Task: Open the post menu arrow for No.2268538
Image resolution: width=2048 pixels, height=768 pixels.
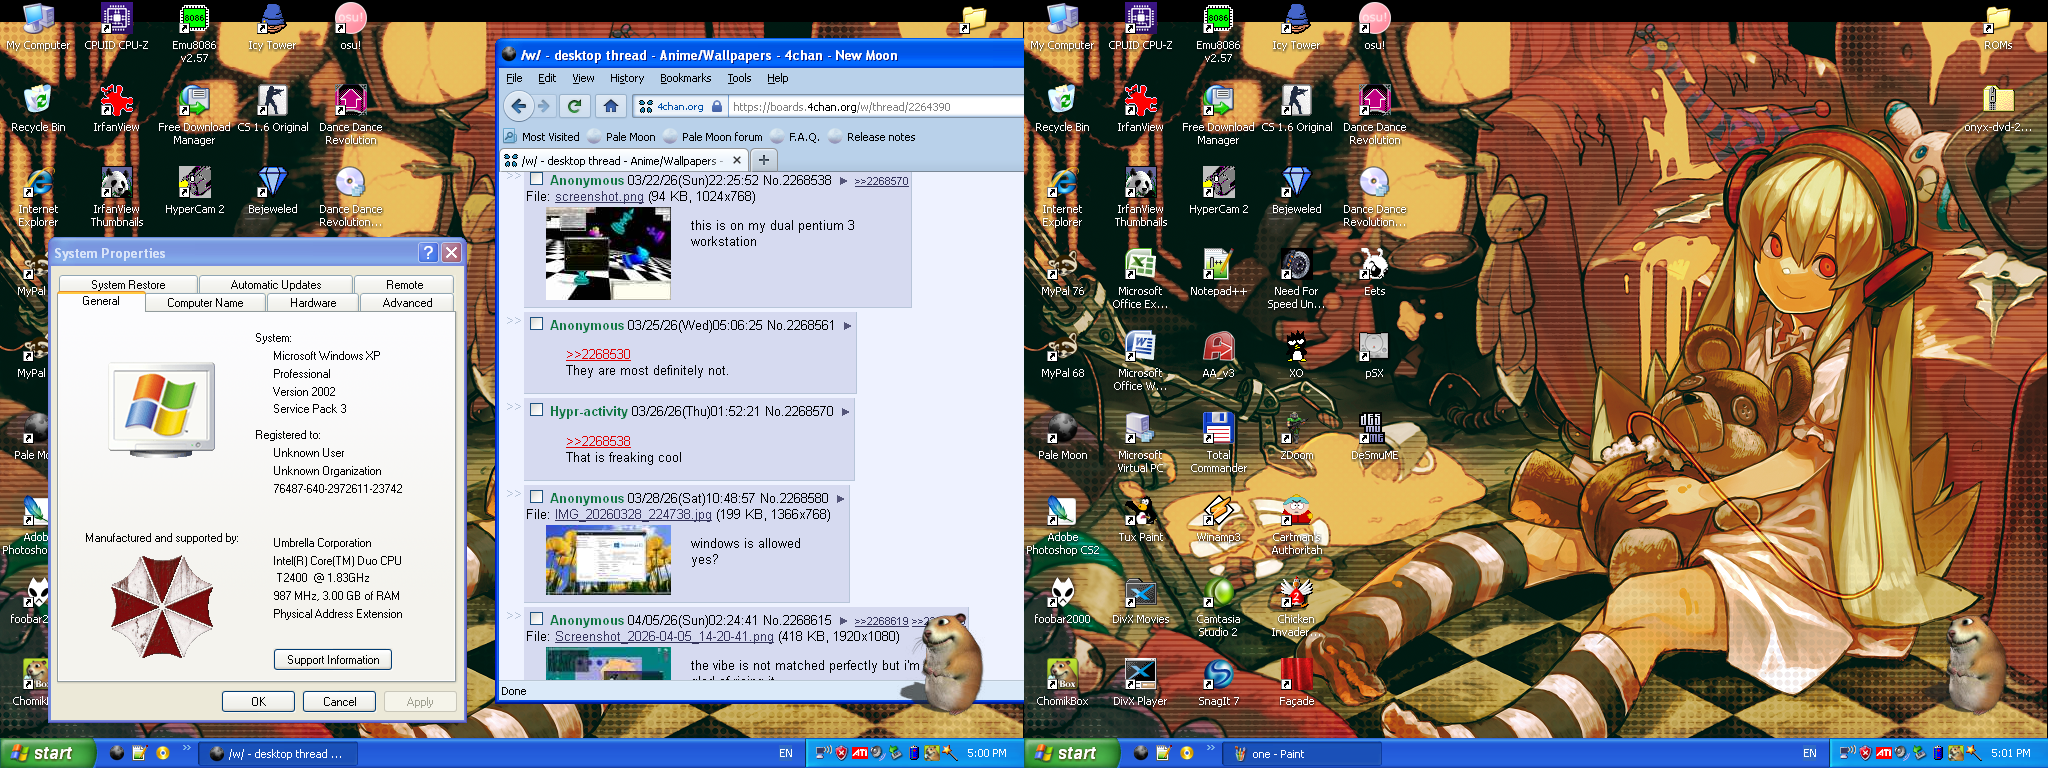Action: 844,181
